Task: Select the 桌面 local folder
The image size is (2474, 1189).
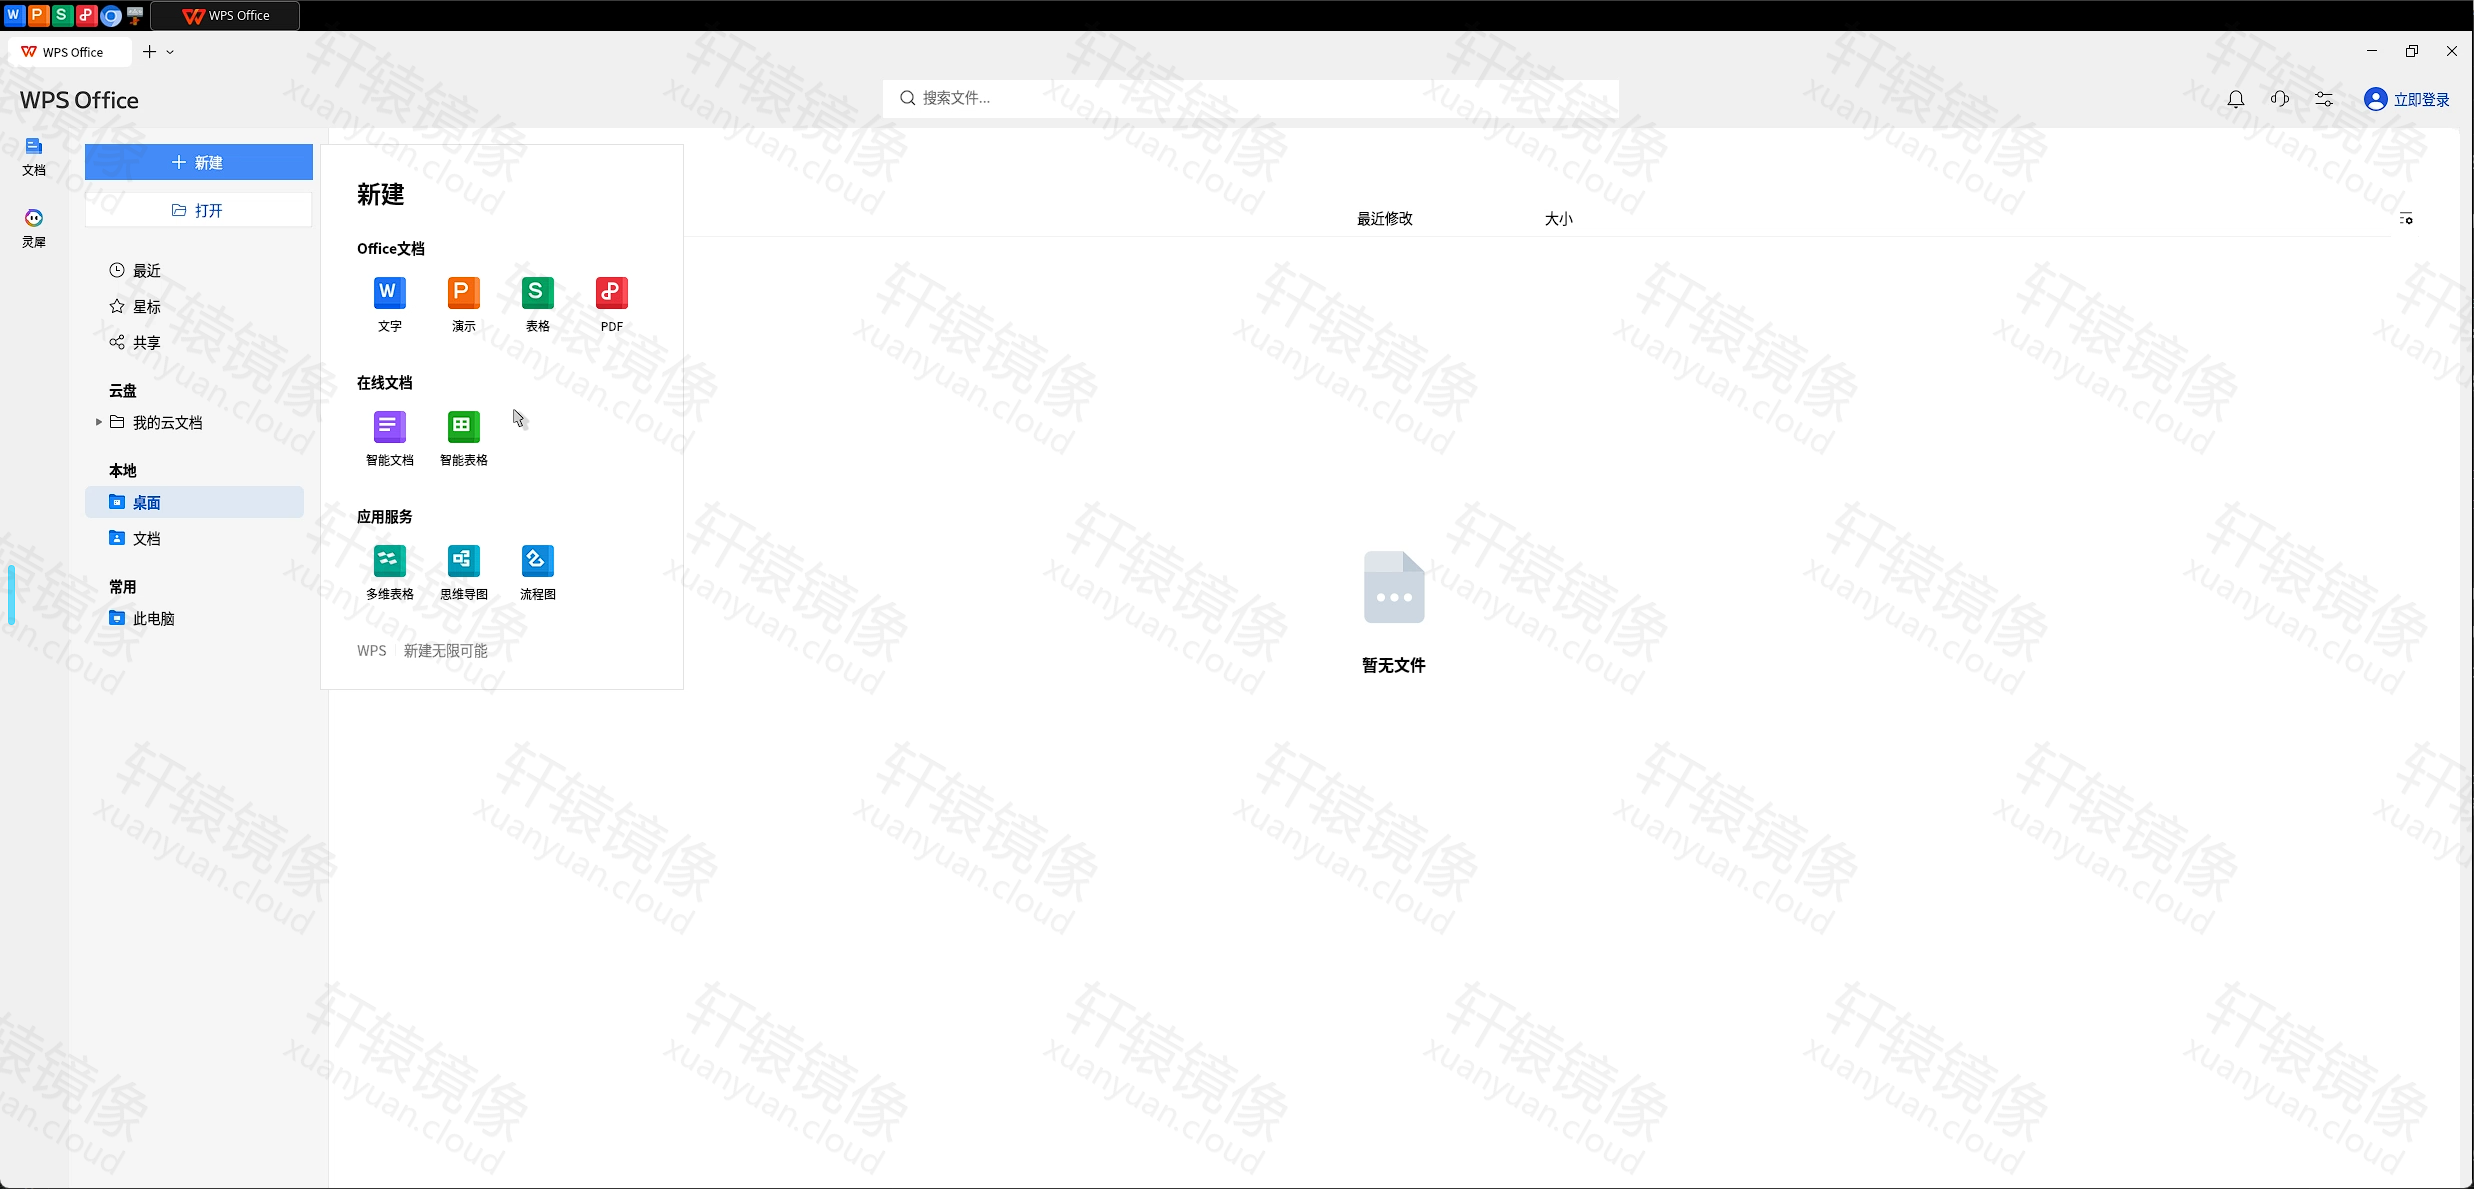Action: tap(194, 502)
